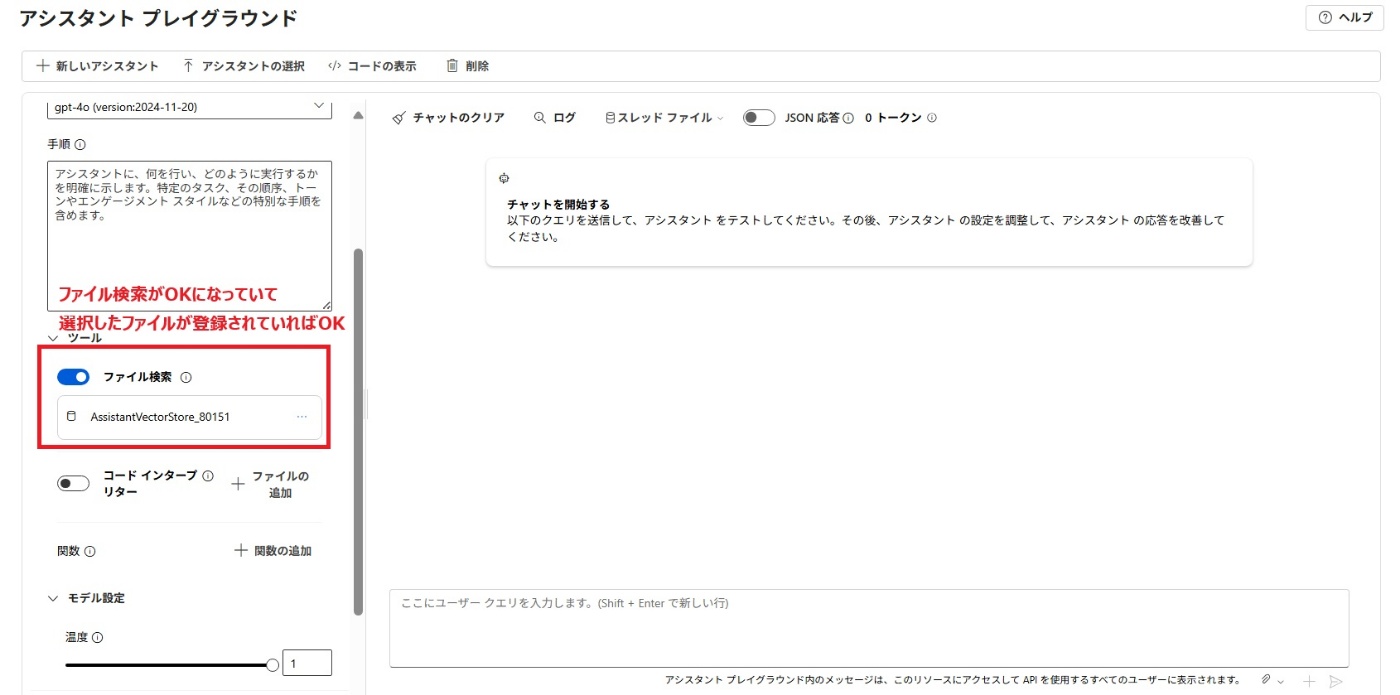Click コードの表示 to view code
The width and height of the screenshot is (1400, 695).
coord(372,66)
